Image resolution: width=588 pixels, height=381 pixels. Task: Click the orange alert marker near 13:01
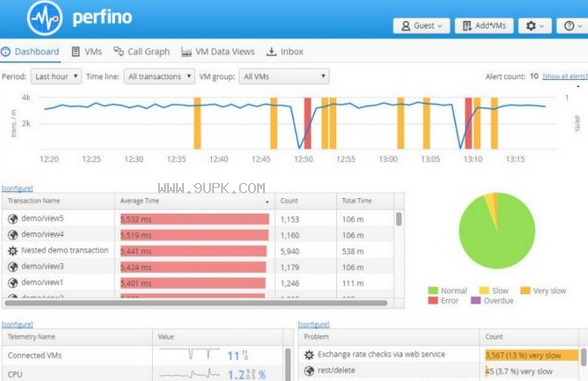[x=401, y=123]
